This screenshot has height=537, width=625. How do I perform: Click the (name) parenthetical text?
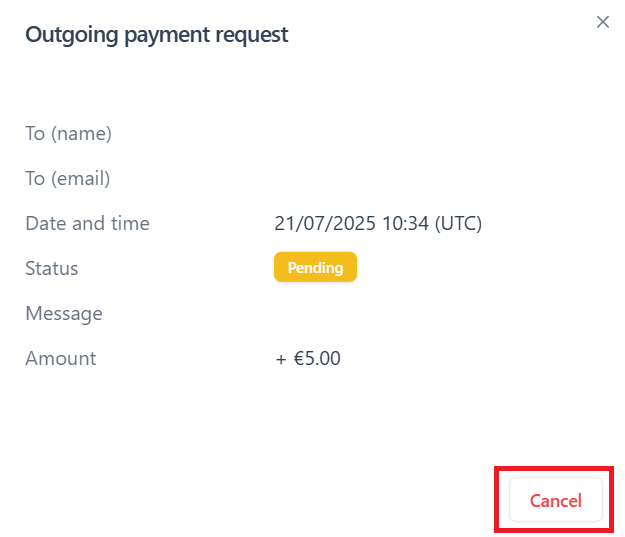point(81,133)
